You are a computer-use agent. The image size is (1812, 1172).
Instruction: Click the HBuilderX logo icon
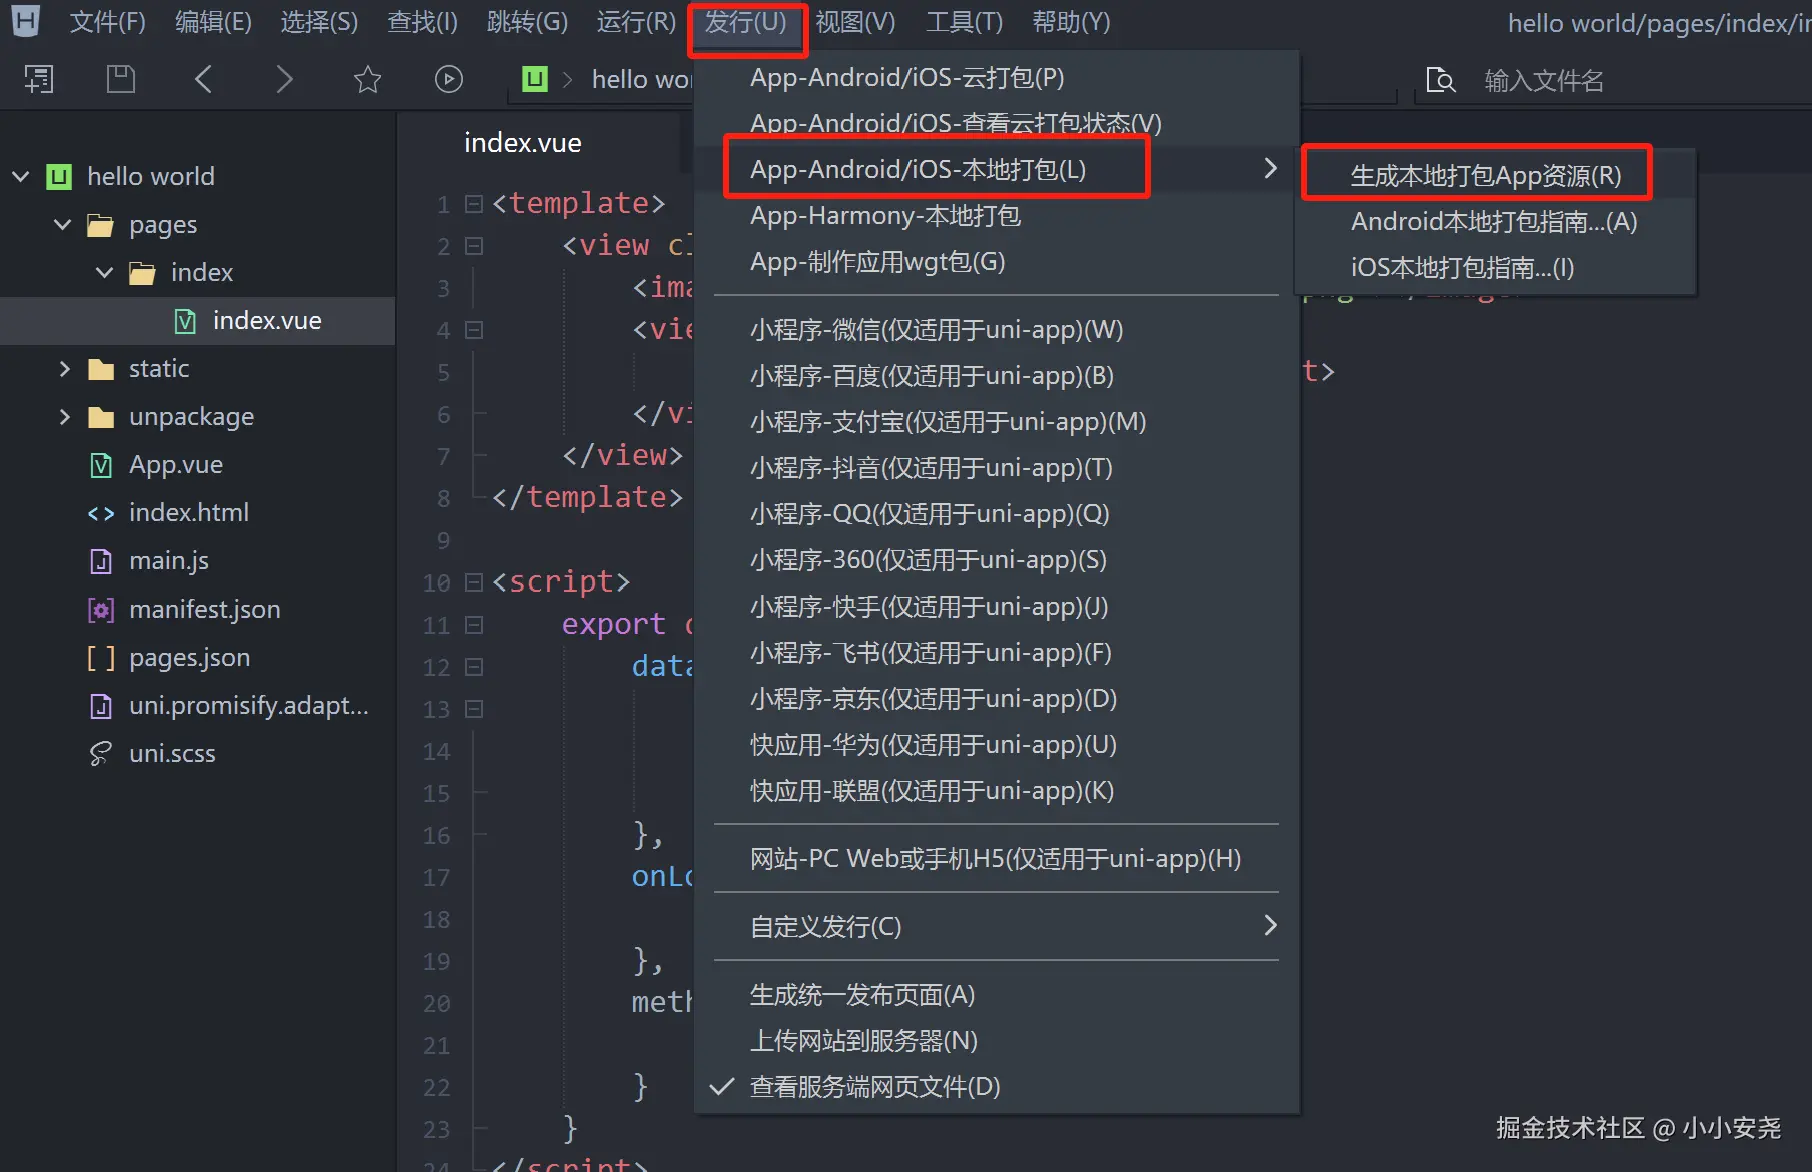click(x=25, y=20)
